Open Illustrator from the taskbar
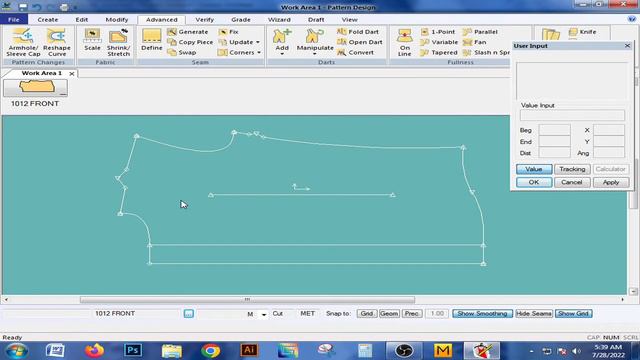Image resolution: width=640 pixels, height=360 pixels. [x=249, y=351]
